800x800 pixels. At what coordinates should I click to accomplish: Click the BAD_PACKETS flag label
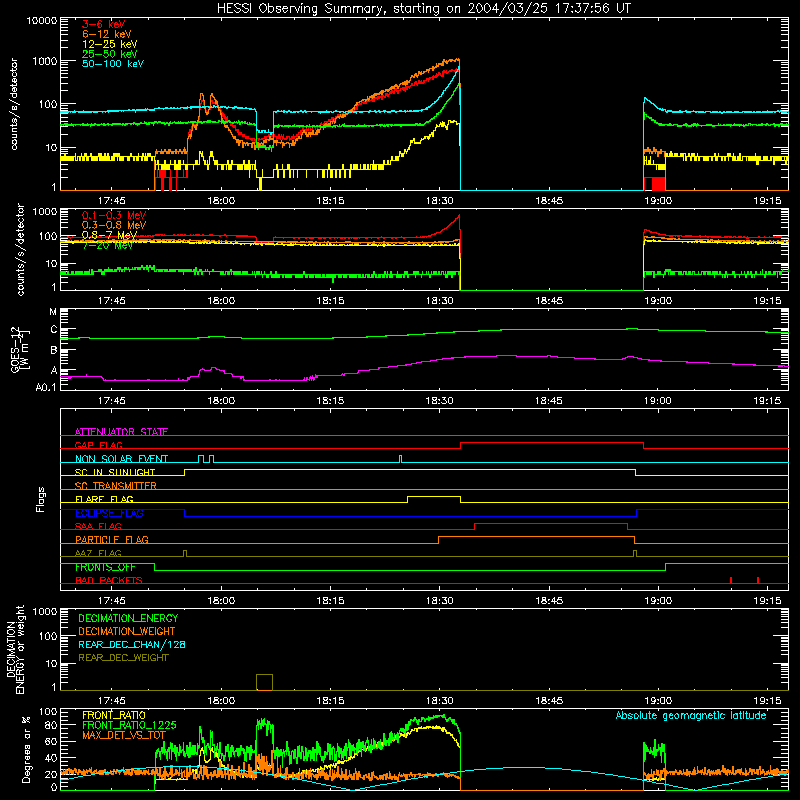[109, 580]
